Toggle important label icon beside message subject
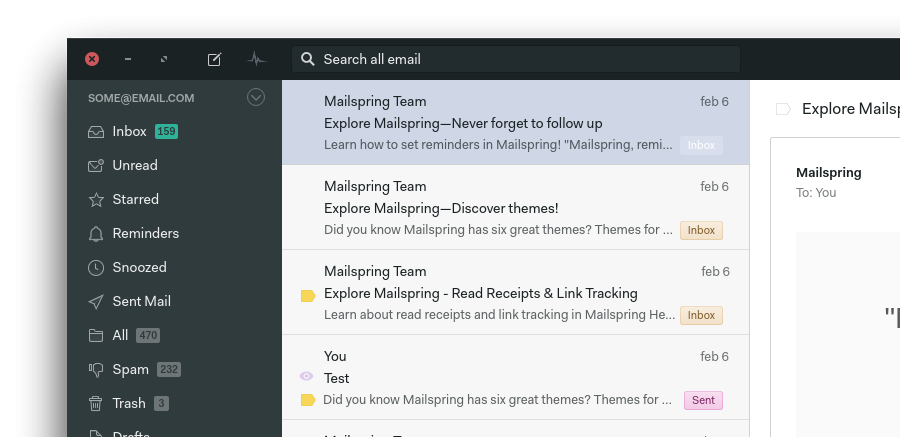 coord(783,109)
